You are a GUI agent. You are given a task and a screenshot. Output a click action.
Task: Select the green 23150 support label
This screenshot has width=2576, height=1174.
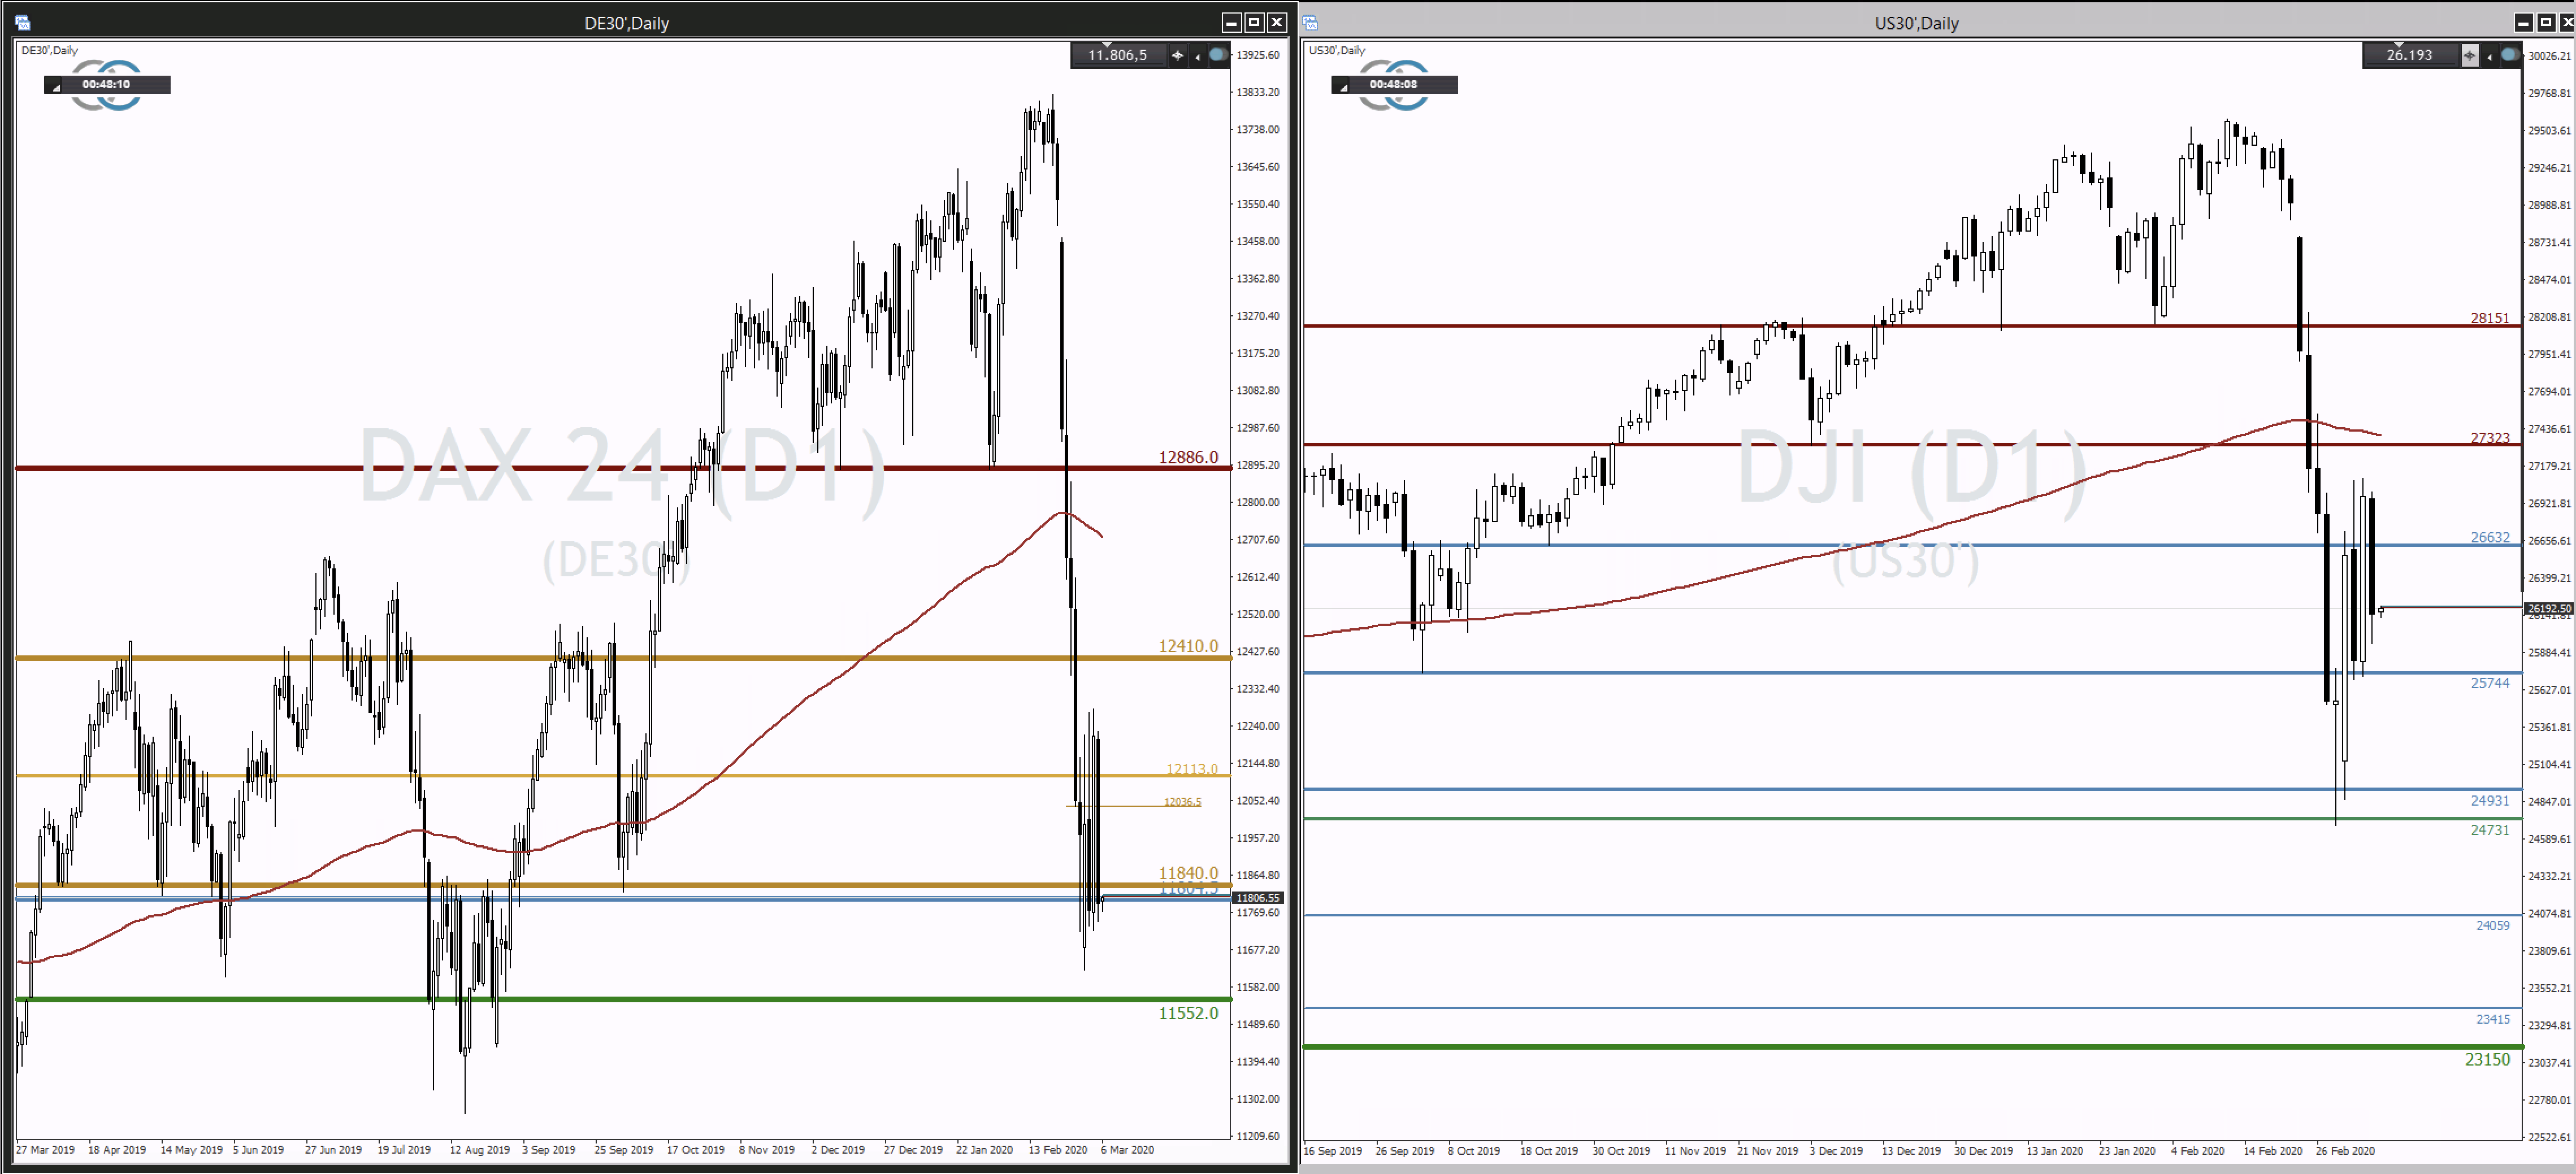(2487, 1059)
